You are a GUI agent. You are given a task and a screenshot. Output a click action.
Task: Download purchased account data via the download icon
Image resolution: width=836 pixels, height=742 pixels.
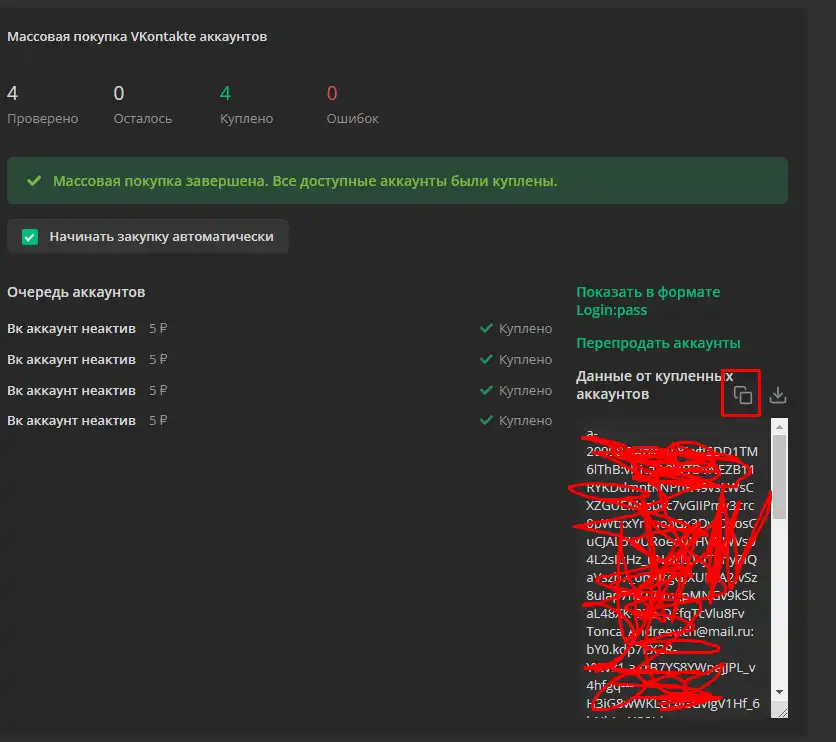point(778,396)
